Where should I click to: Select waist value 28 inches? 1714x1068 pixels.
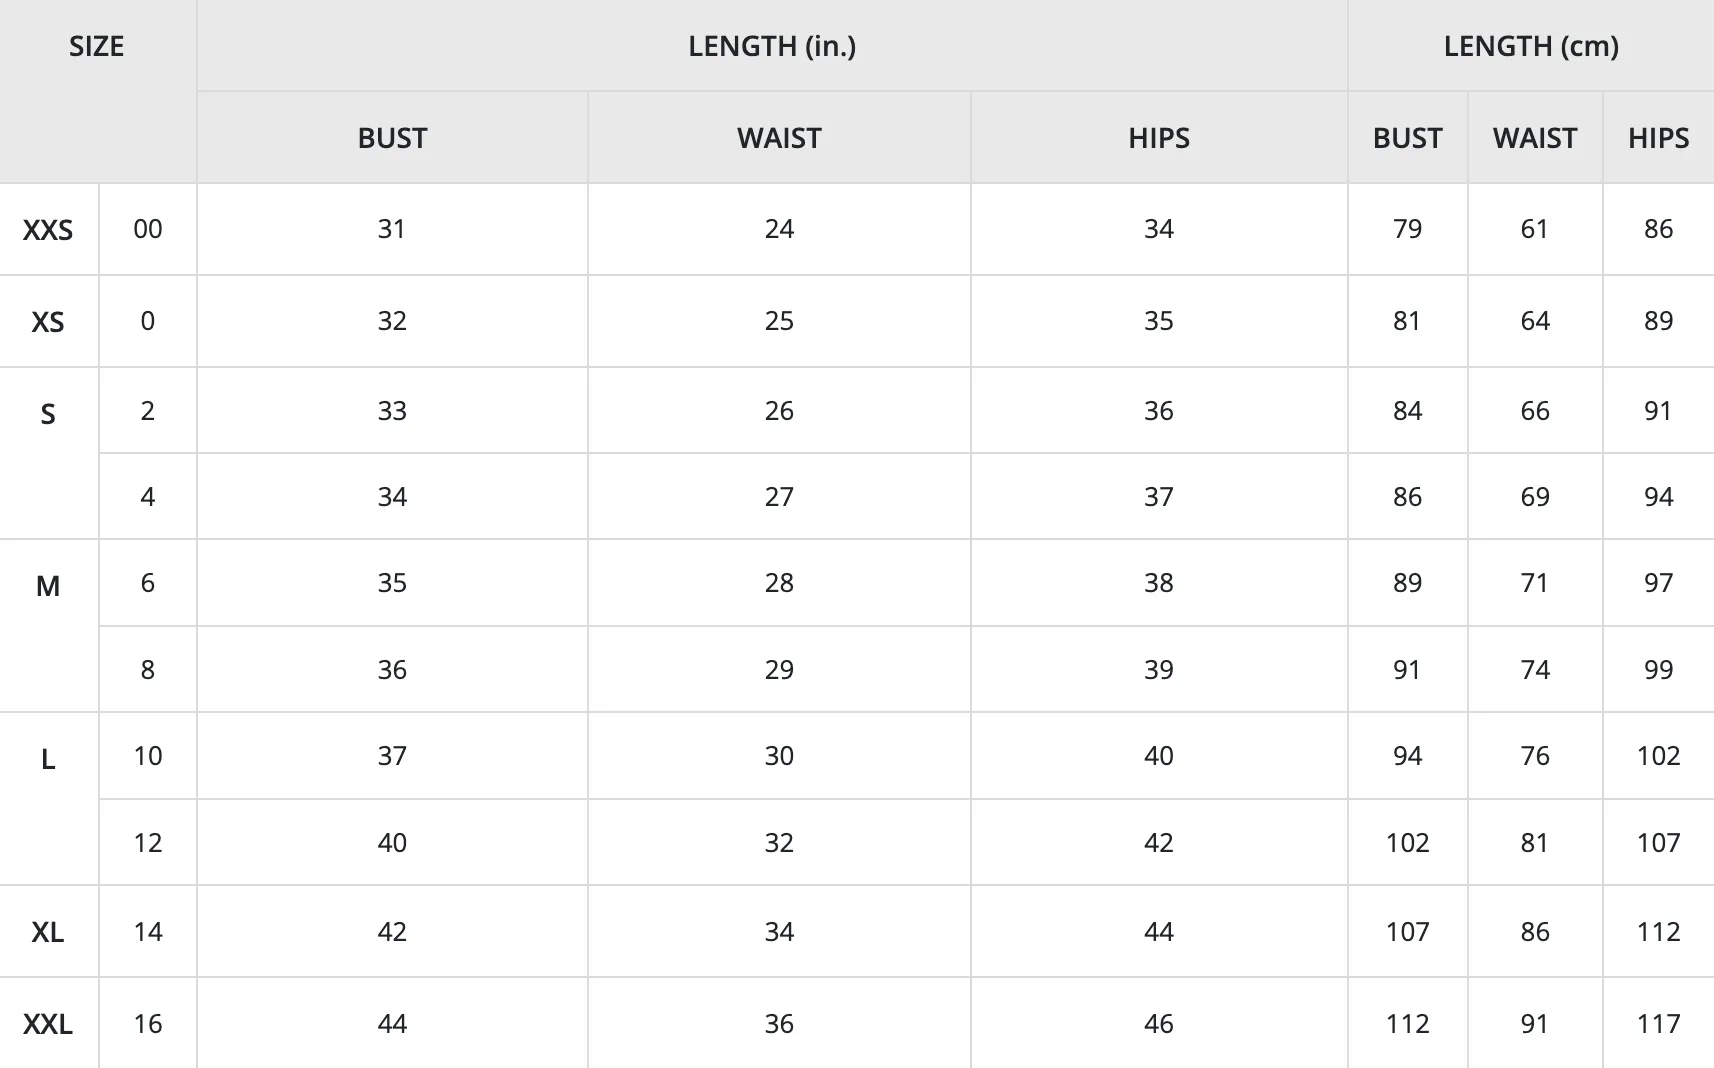[779, 582]
